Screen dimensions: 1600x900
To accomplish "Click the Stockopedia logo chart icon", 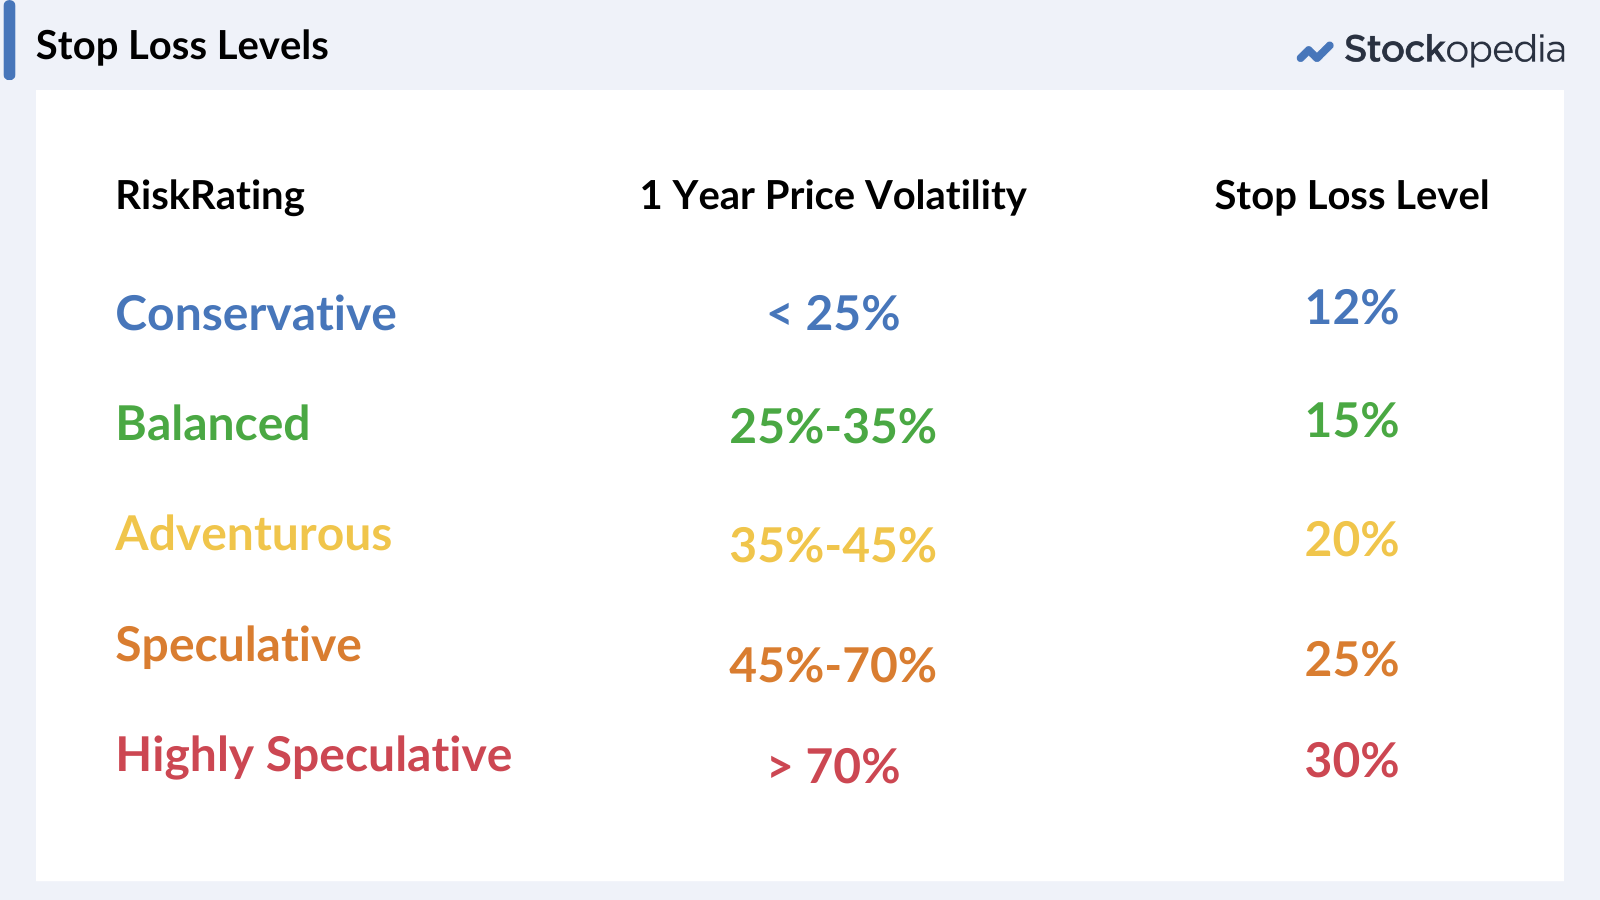I will click(1314, 52).
